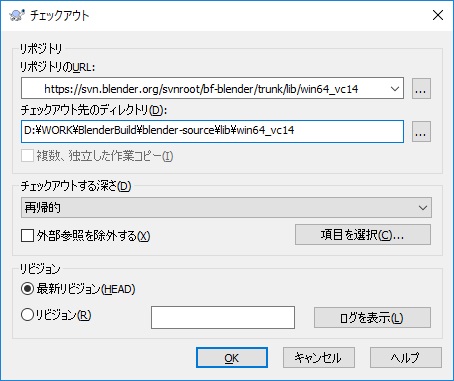This screenshot has width=454, height=381.
Task: Open the repository URL dropdown history
Action: tap(395, 89)
